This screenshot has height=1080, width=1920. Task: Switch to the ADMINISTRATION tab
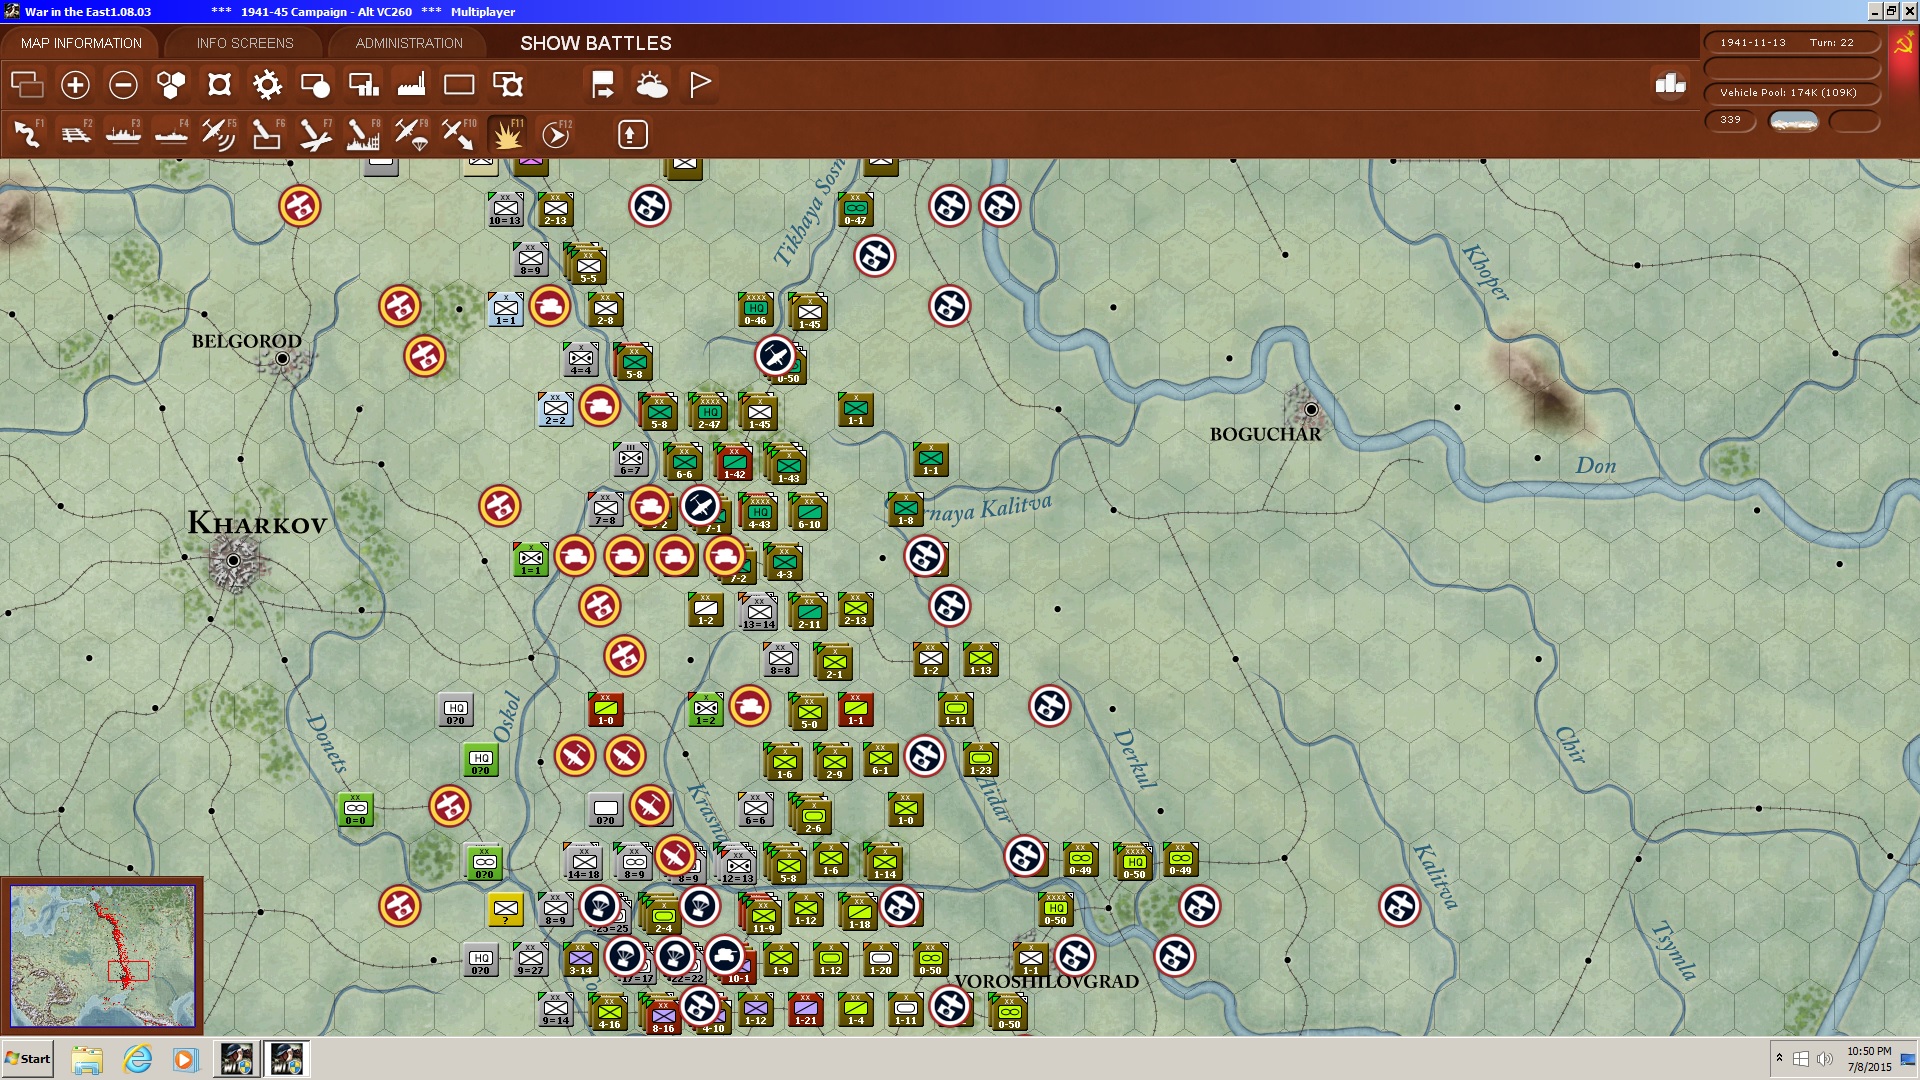coord(409,43)
